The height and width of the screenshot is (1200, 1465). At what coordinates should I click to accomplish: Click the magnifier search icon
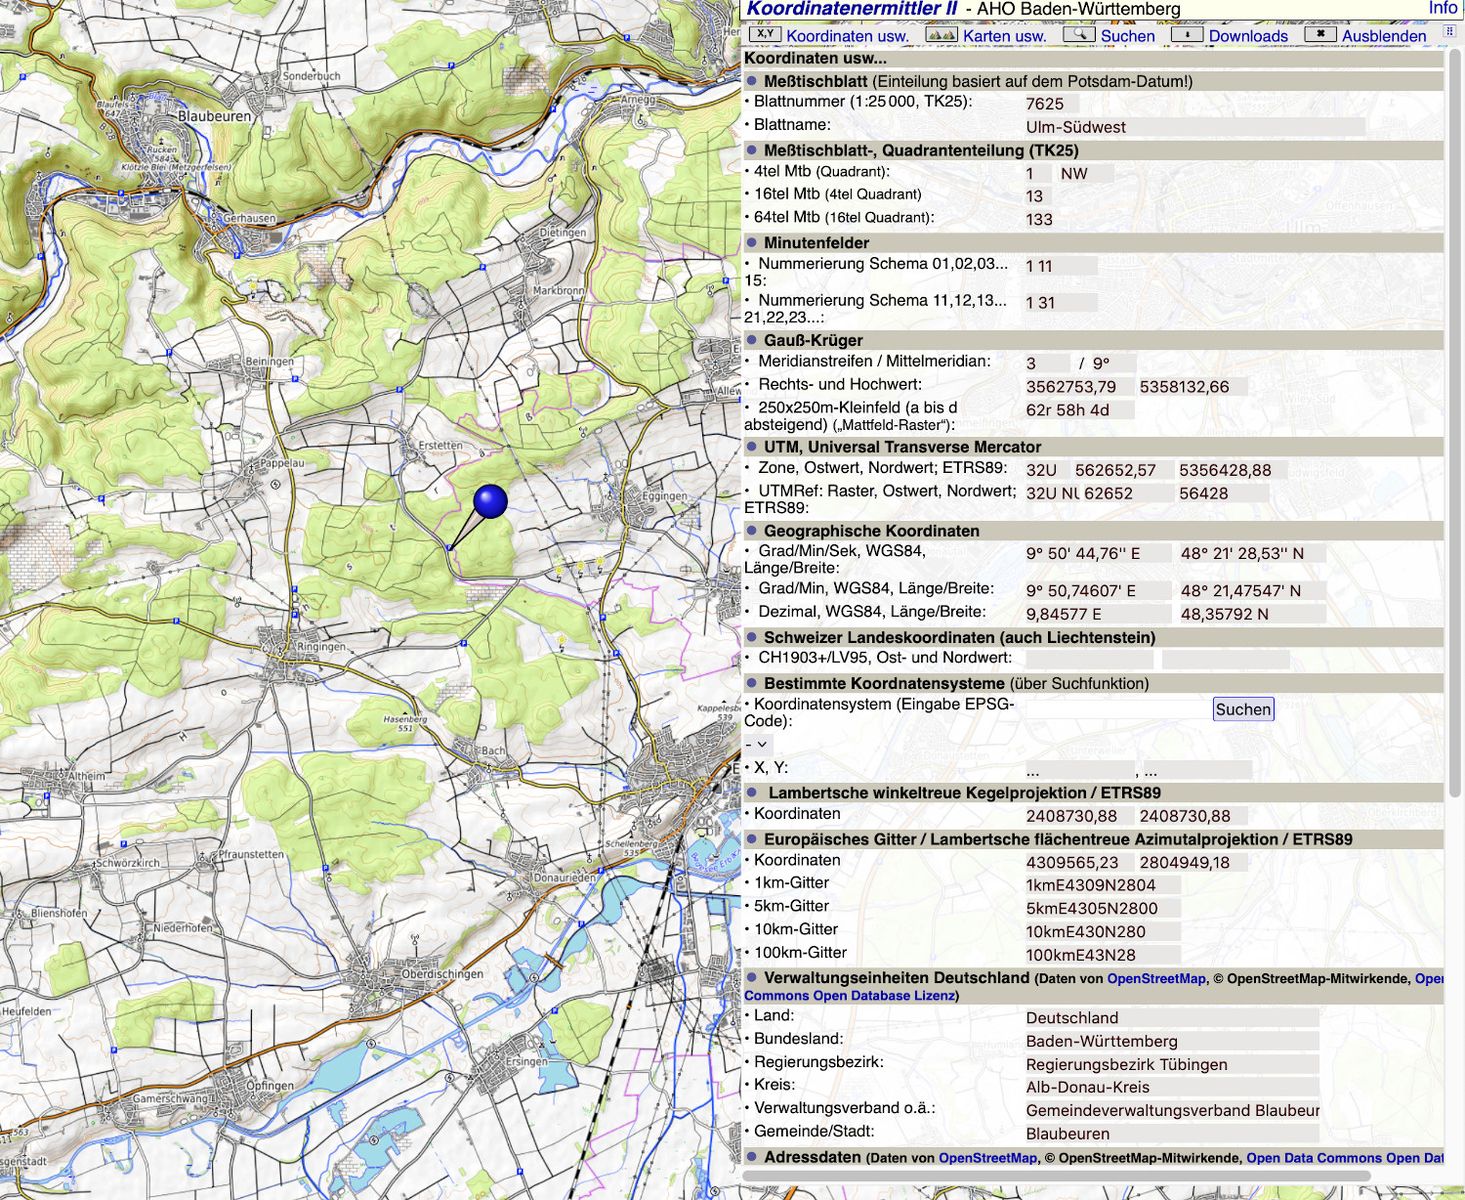[1079, 34]
